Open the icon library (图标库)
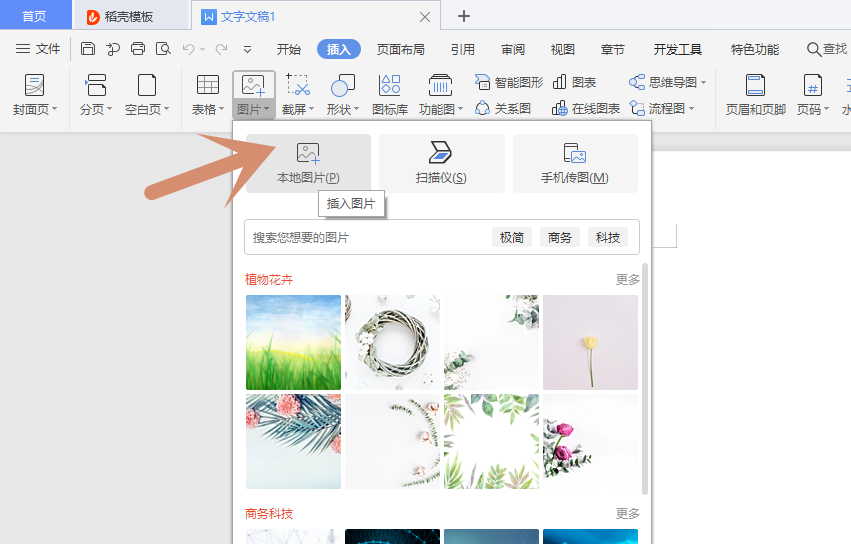This screenshot has height=544, width=851. (x=390, y=94)
